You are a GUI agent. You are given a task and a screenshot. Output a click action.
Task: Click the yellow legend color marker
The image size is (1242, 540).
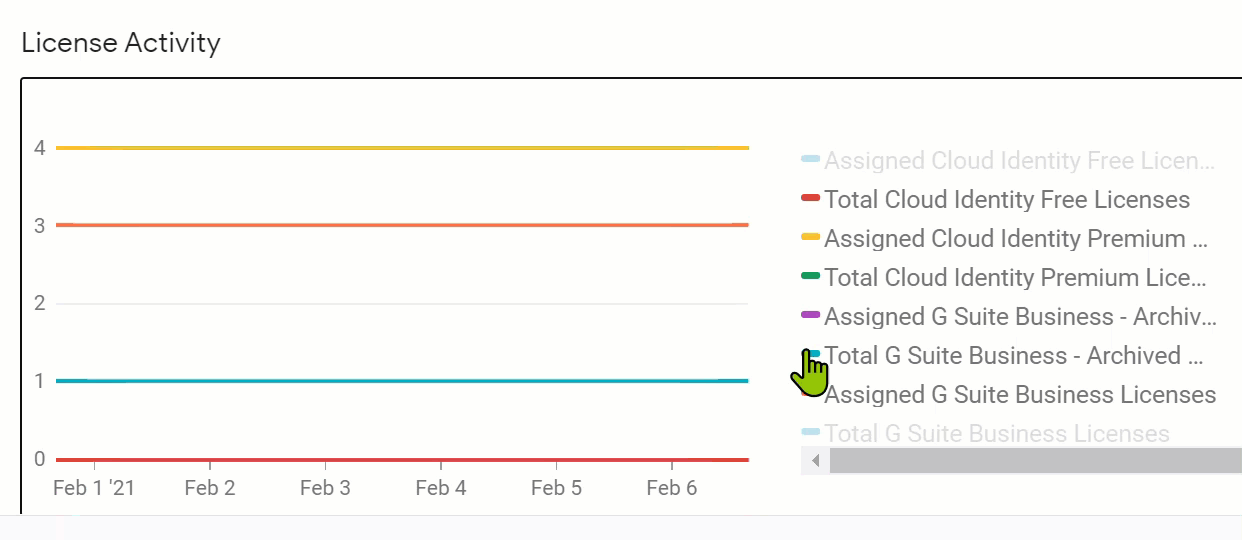pyautogui.click(x=811, y=237)
